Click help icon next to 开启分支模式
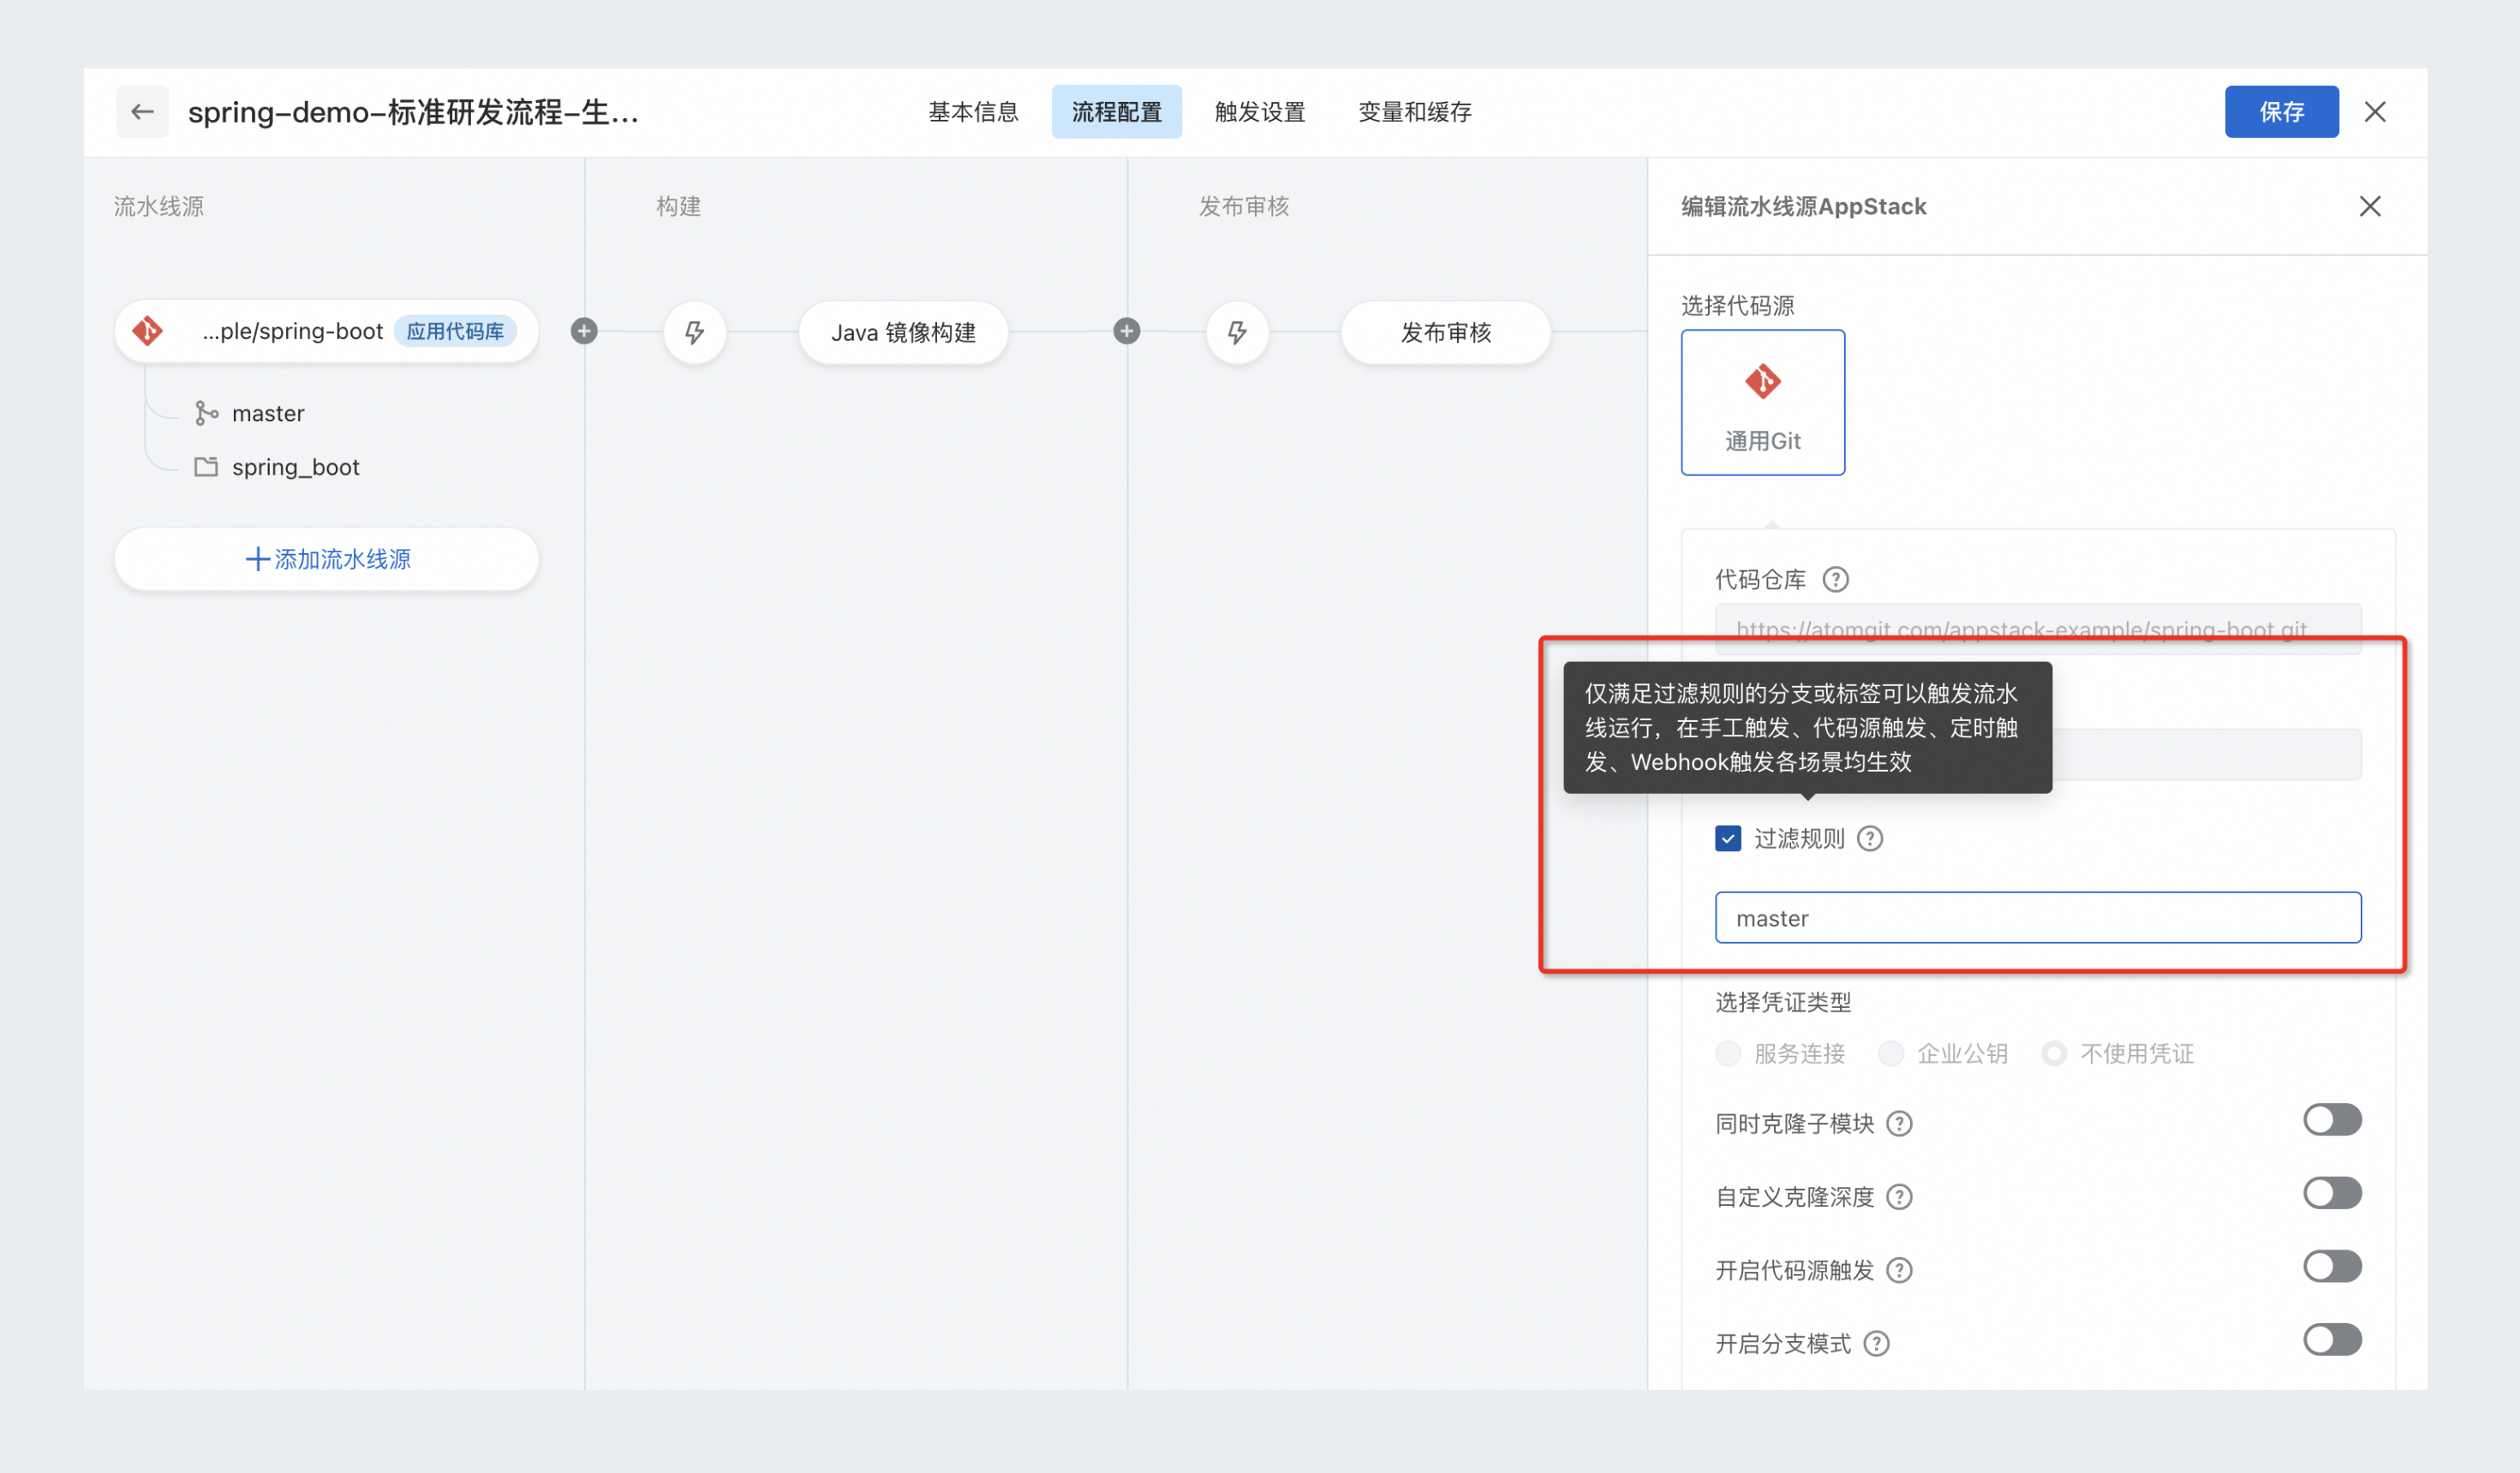Image resolution: width=2520 pixels, height=1473 pixels. [x=1877, y=1343]
